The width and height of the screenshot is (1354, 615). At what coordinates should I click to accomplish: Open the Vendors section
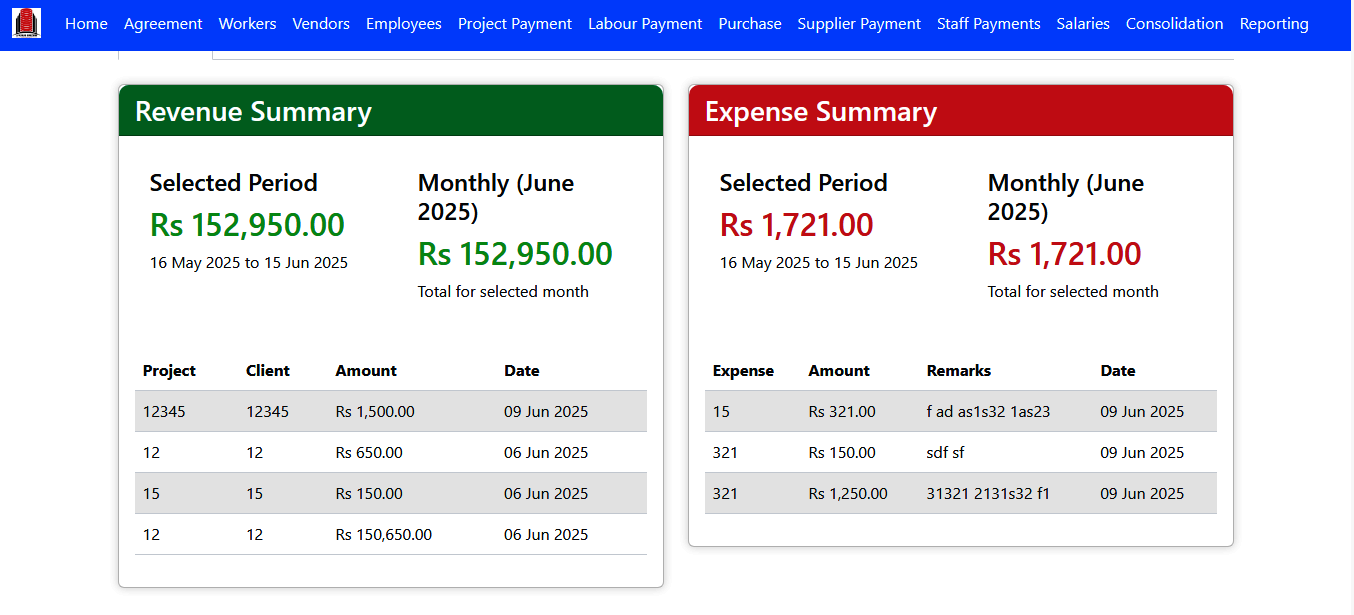(x=321, y=24)
